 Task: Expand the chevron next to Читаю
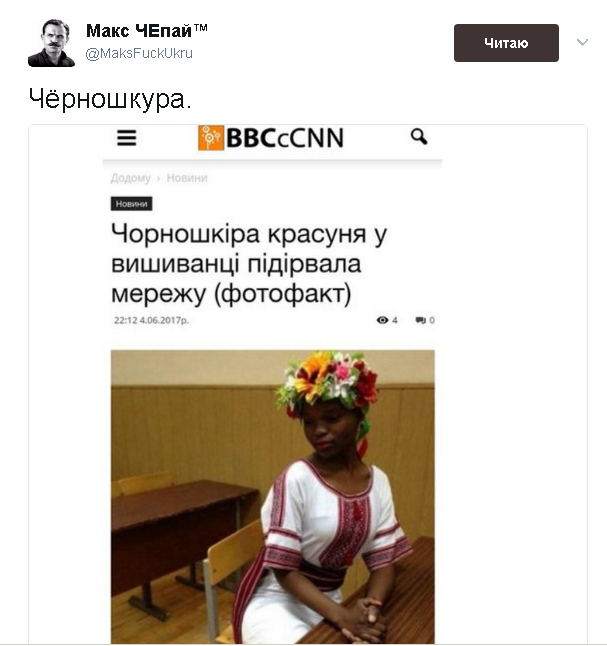click(x=582, y=42)
